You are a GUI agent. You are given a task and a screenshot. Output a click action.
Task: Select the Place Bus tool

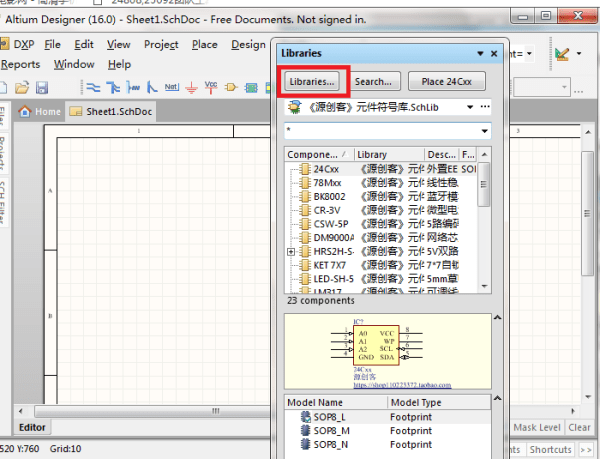(112, 87)
